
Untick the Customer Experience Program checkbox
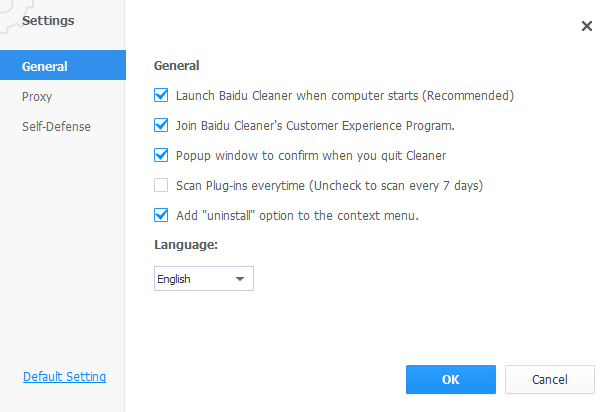[161, 126]
